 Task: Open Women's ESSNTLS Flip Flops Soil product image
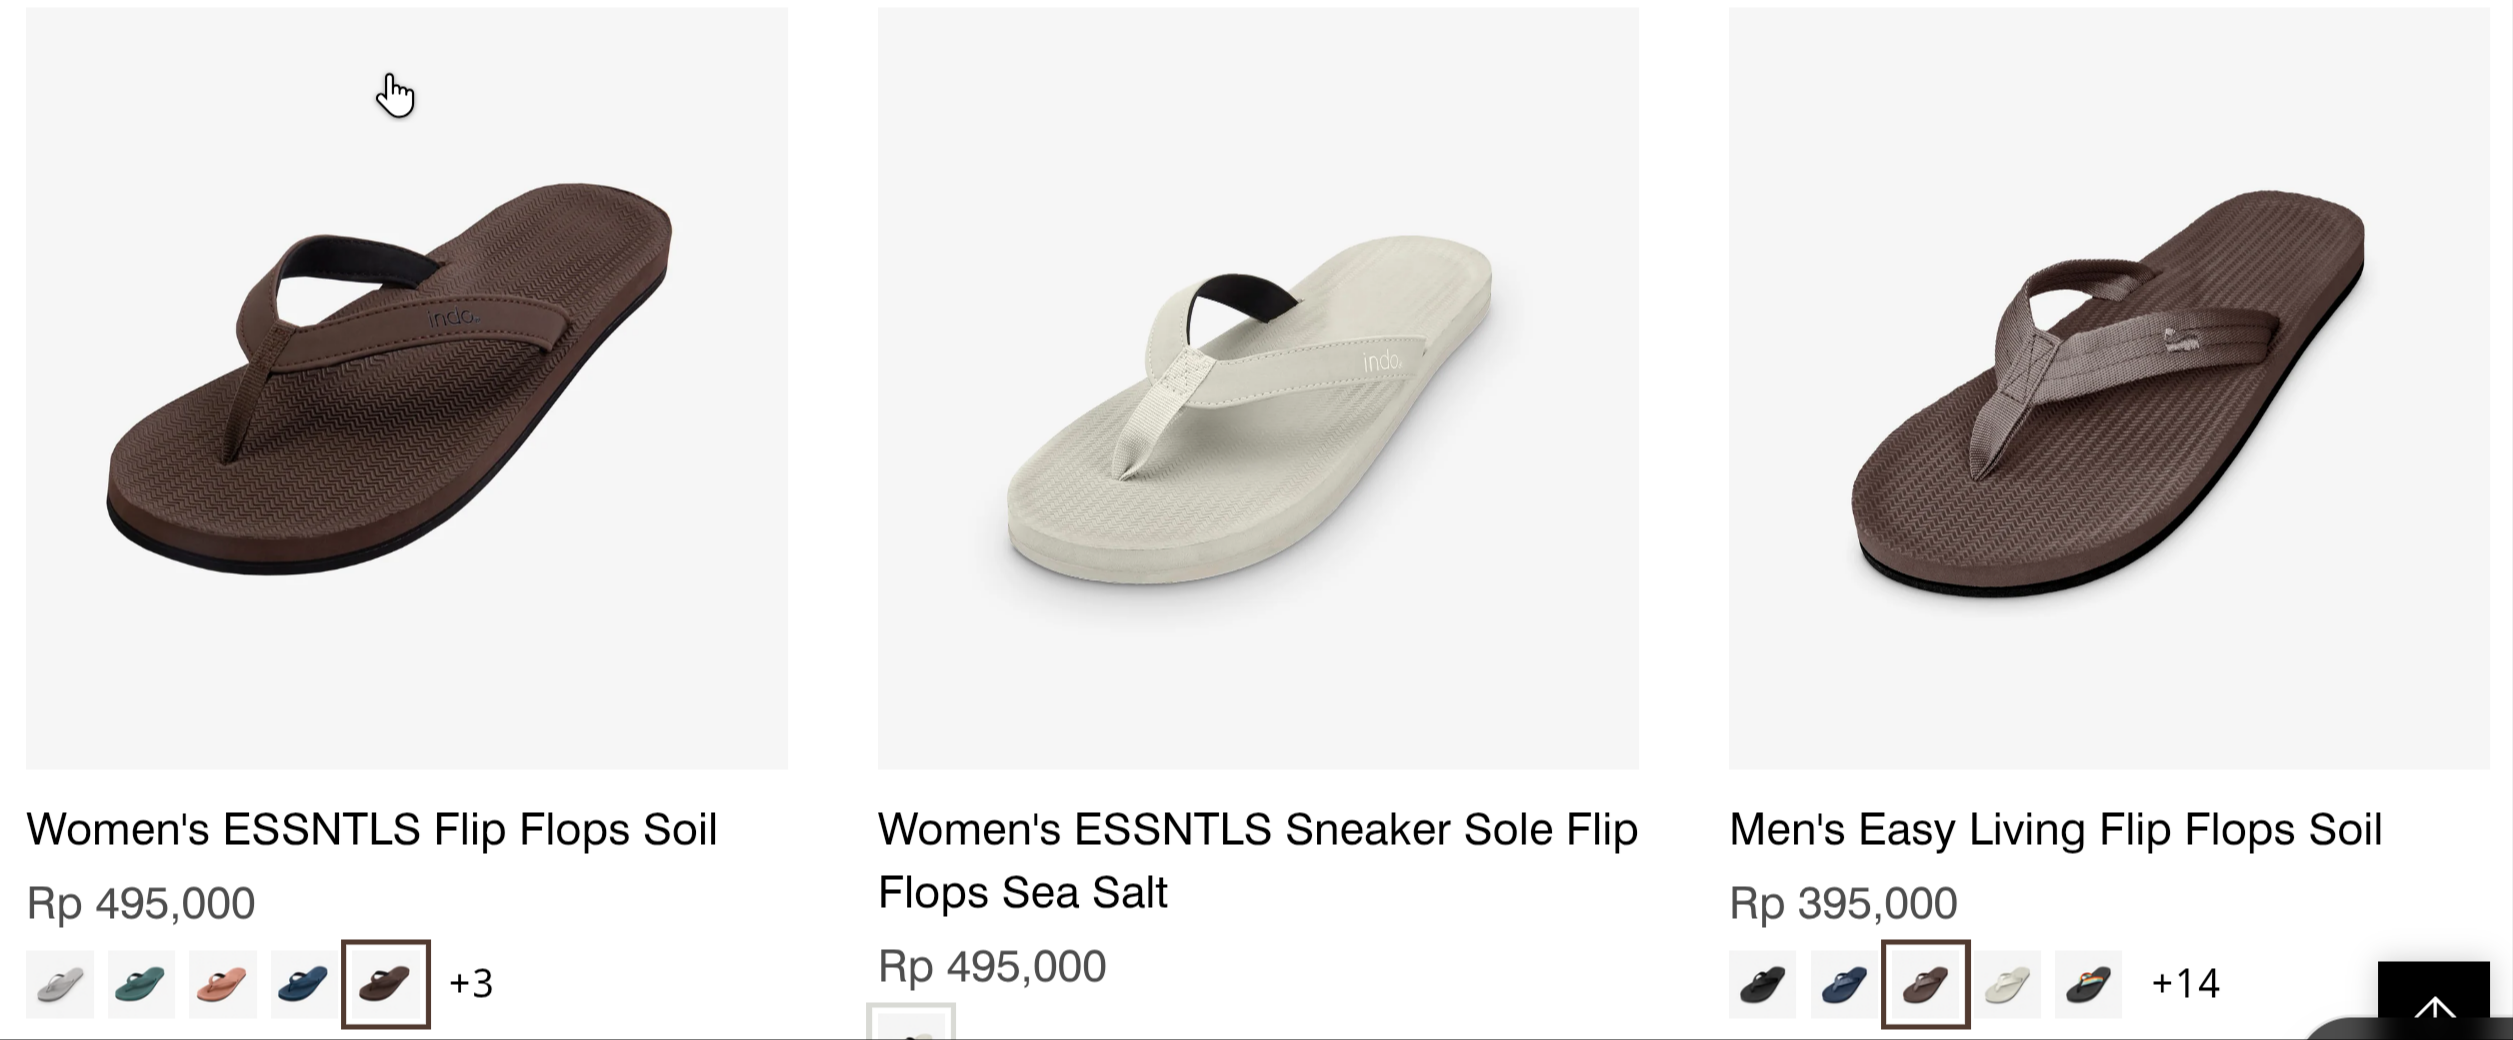[407, 388]
